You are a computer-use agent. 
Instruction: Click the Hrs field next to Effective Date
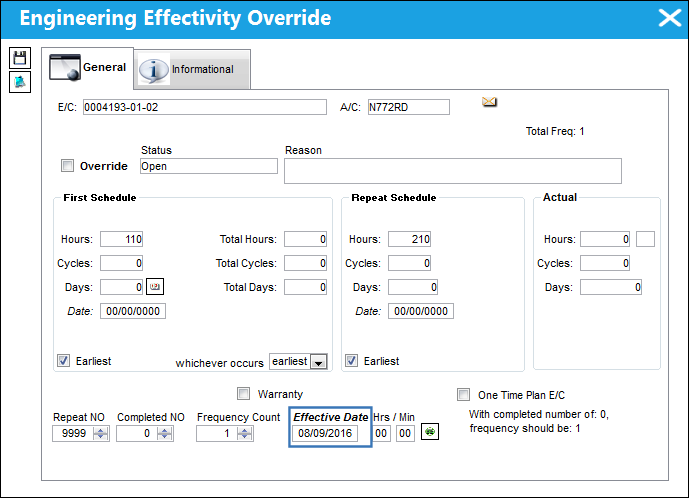click(x=381, y=433)
